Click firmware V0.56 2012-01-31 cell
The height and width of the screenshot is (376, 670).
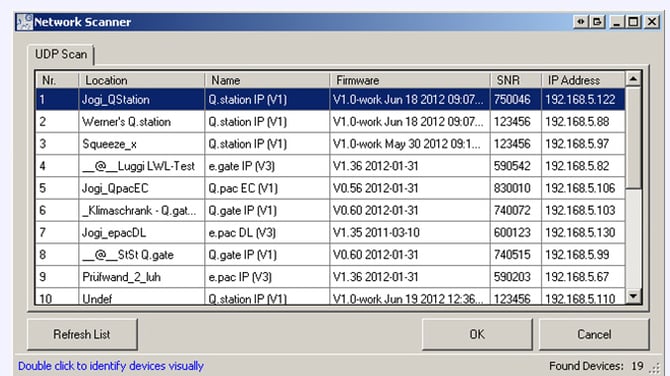point(410,188)
